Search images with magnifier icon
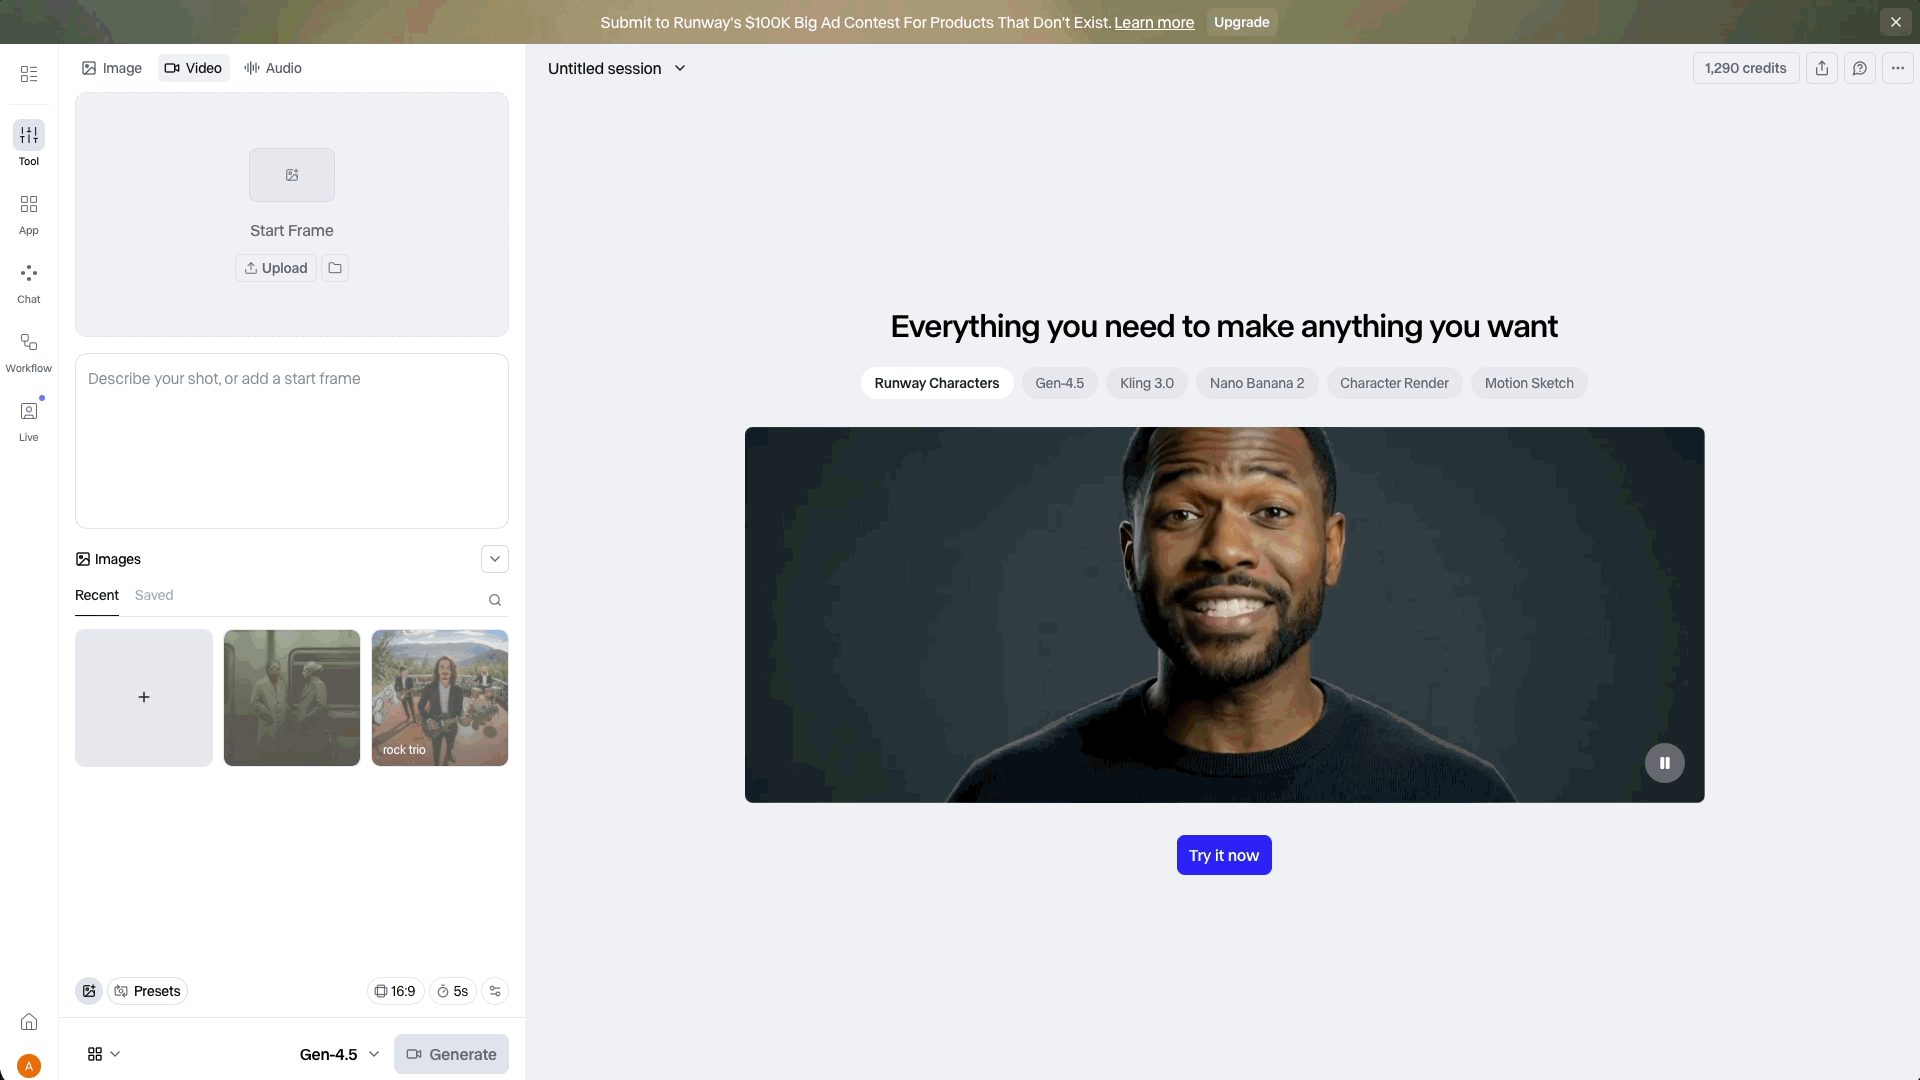This screenshot has height=1080, width=1920. coord(495,600)
